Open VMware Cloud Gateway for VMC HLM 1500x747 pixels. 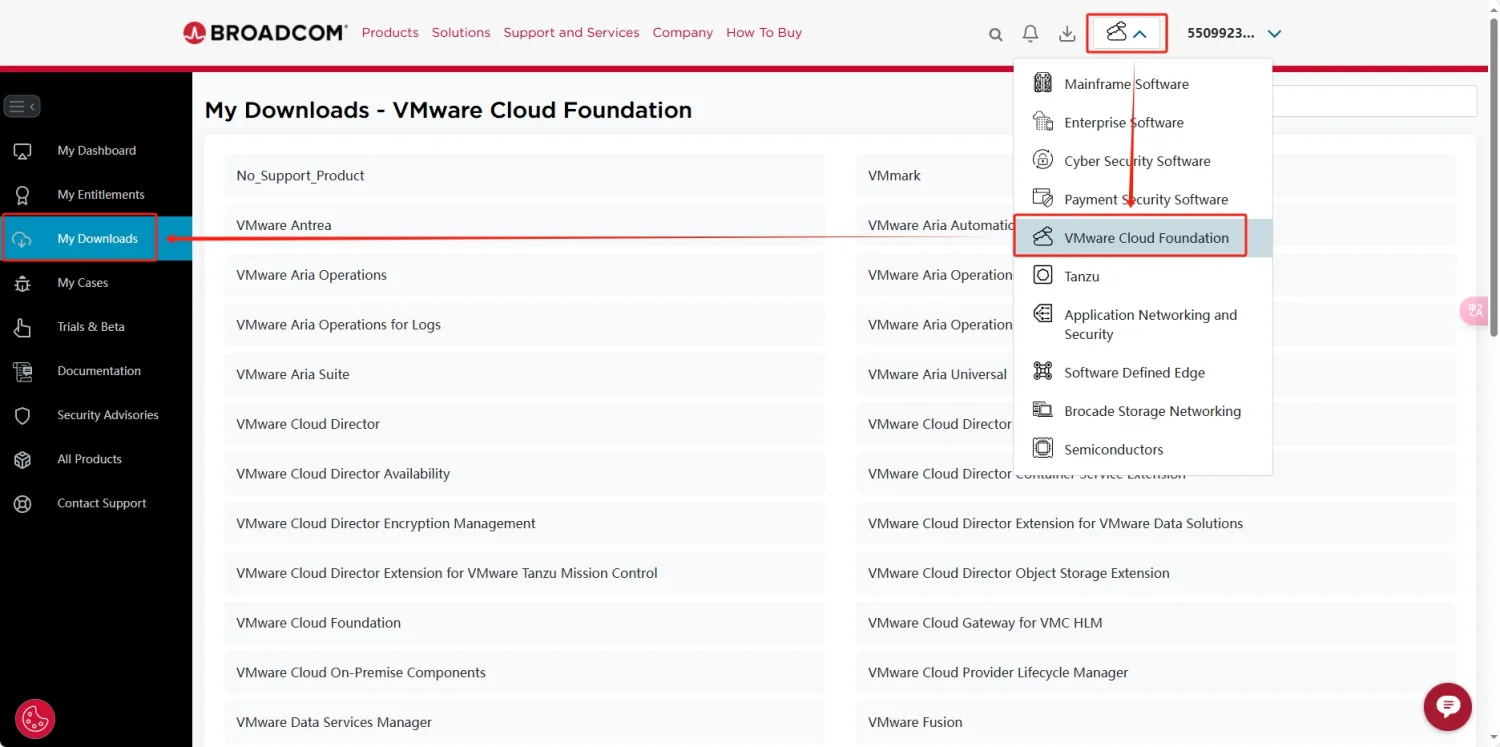pyautogui.click(x=1156, y=623)
